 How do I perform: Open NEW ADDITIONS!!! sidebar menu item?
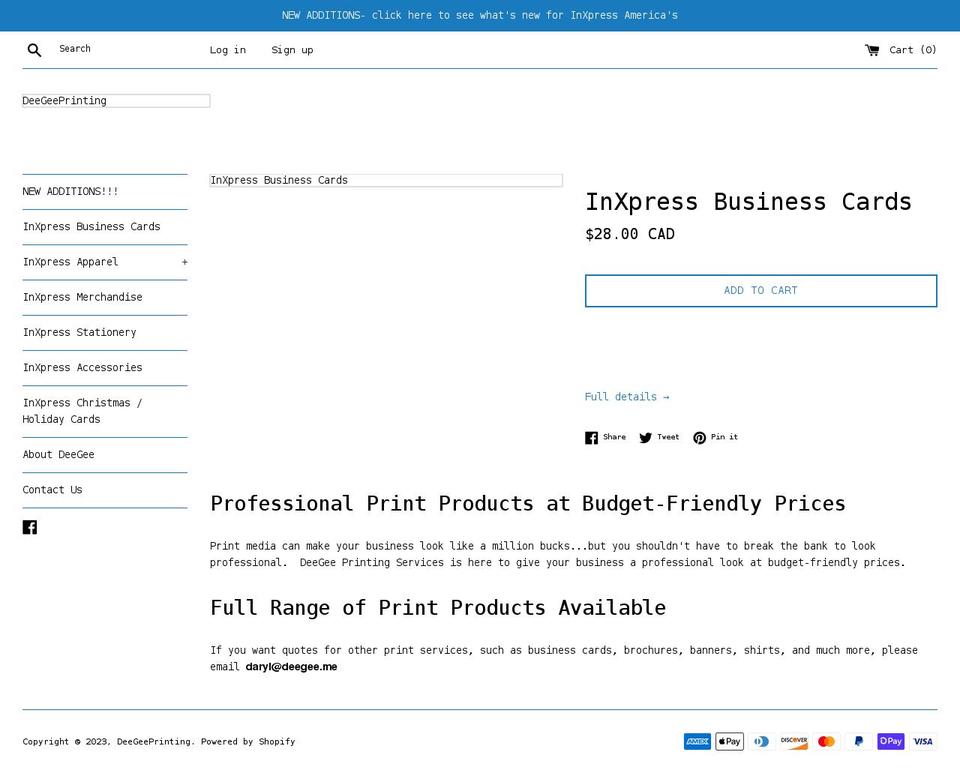[x=70, y=191]
